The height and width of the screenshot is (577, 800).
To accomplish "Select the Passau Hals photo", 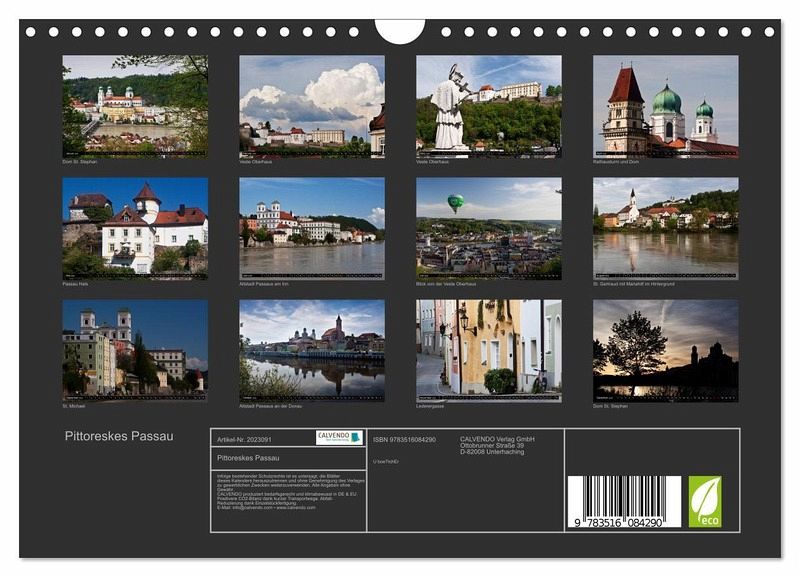I will pyautogui.click(x=135, y=228).
